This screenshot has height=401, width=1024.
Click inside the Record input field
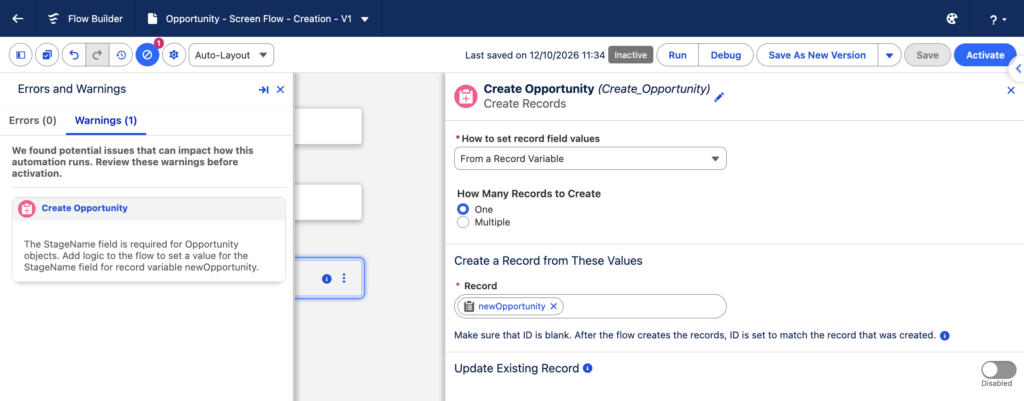(x=590, y=306)
